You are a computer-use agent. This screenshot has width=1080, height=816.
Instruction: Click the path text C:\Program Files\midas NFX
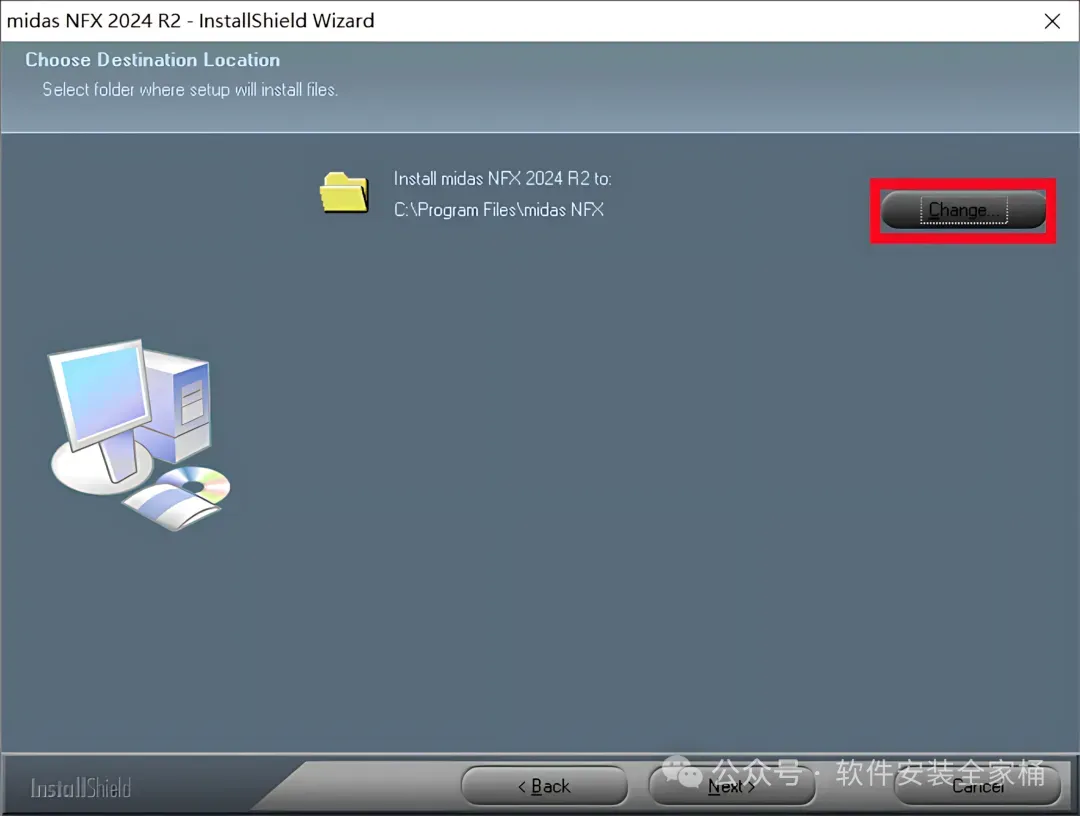tap(499, 209)
